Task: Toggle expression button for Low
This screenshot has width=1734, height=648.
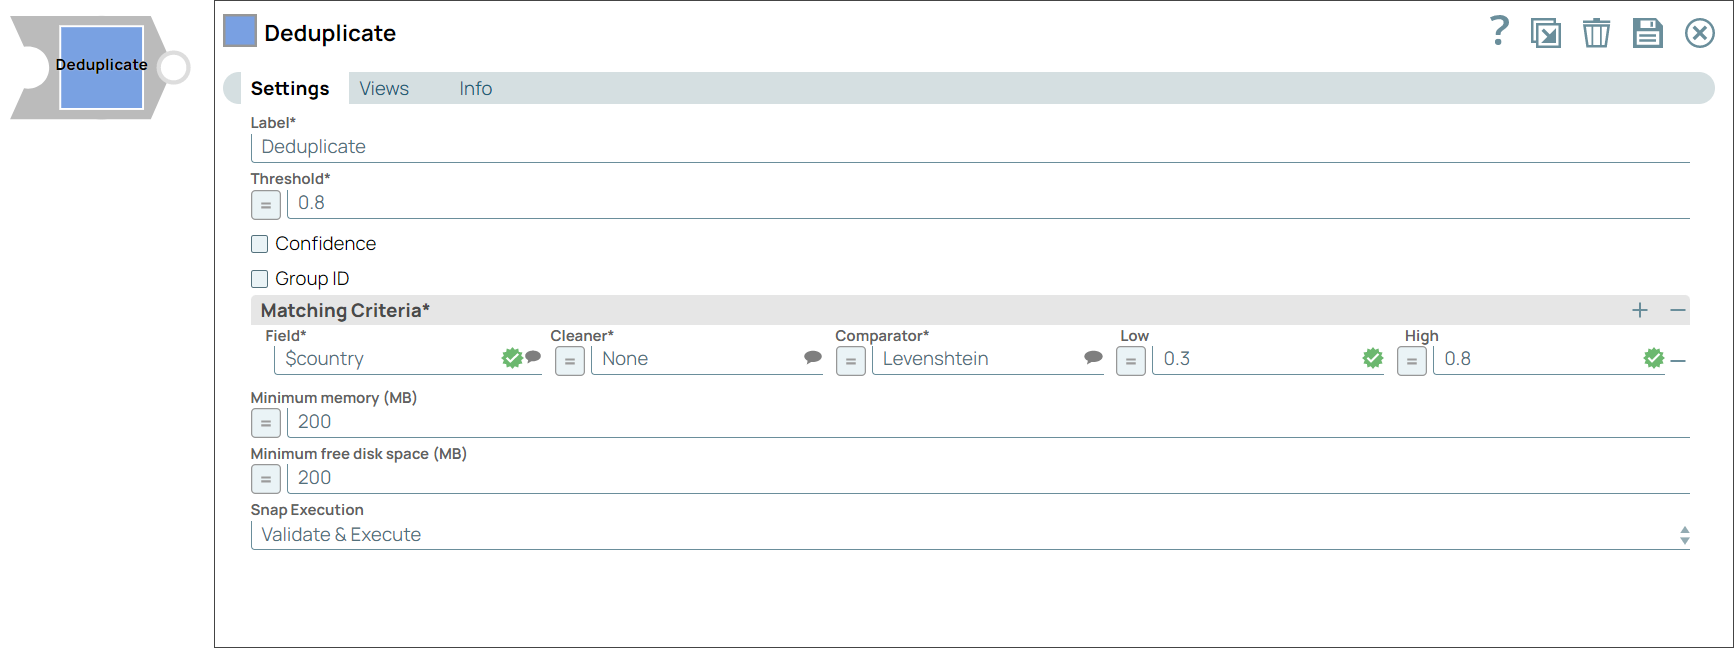Action: pyautogui.click(x=1131, y=361)
